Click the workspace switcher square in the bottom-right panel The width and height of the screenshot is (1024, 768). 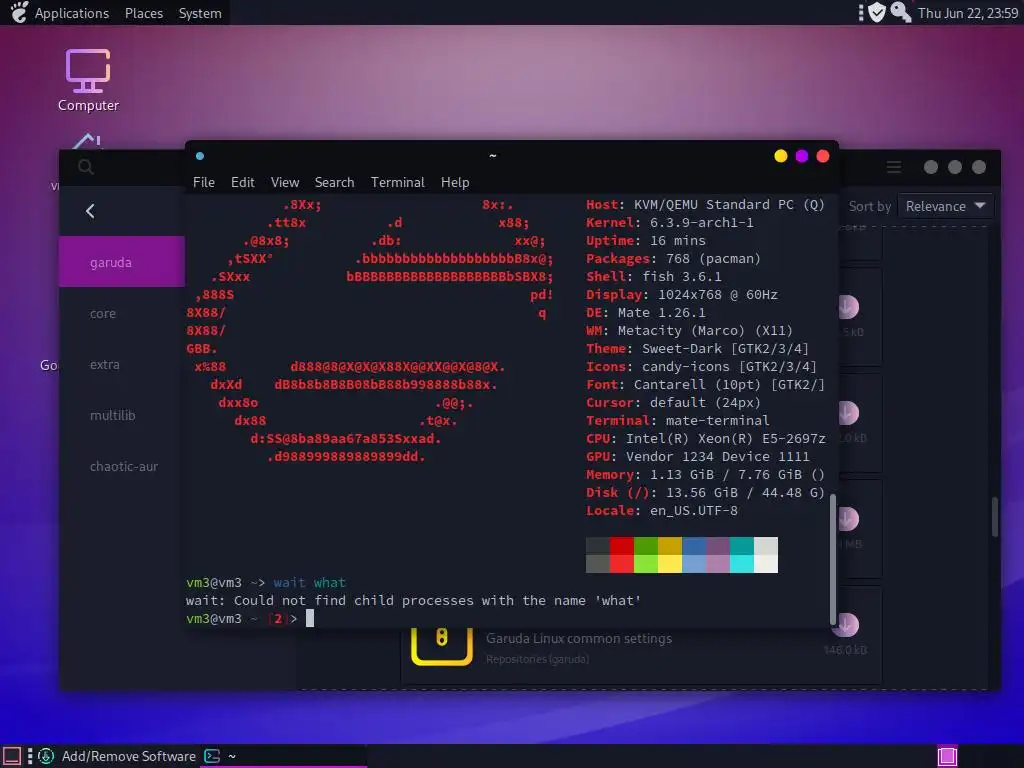pos(947,756)
